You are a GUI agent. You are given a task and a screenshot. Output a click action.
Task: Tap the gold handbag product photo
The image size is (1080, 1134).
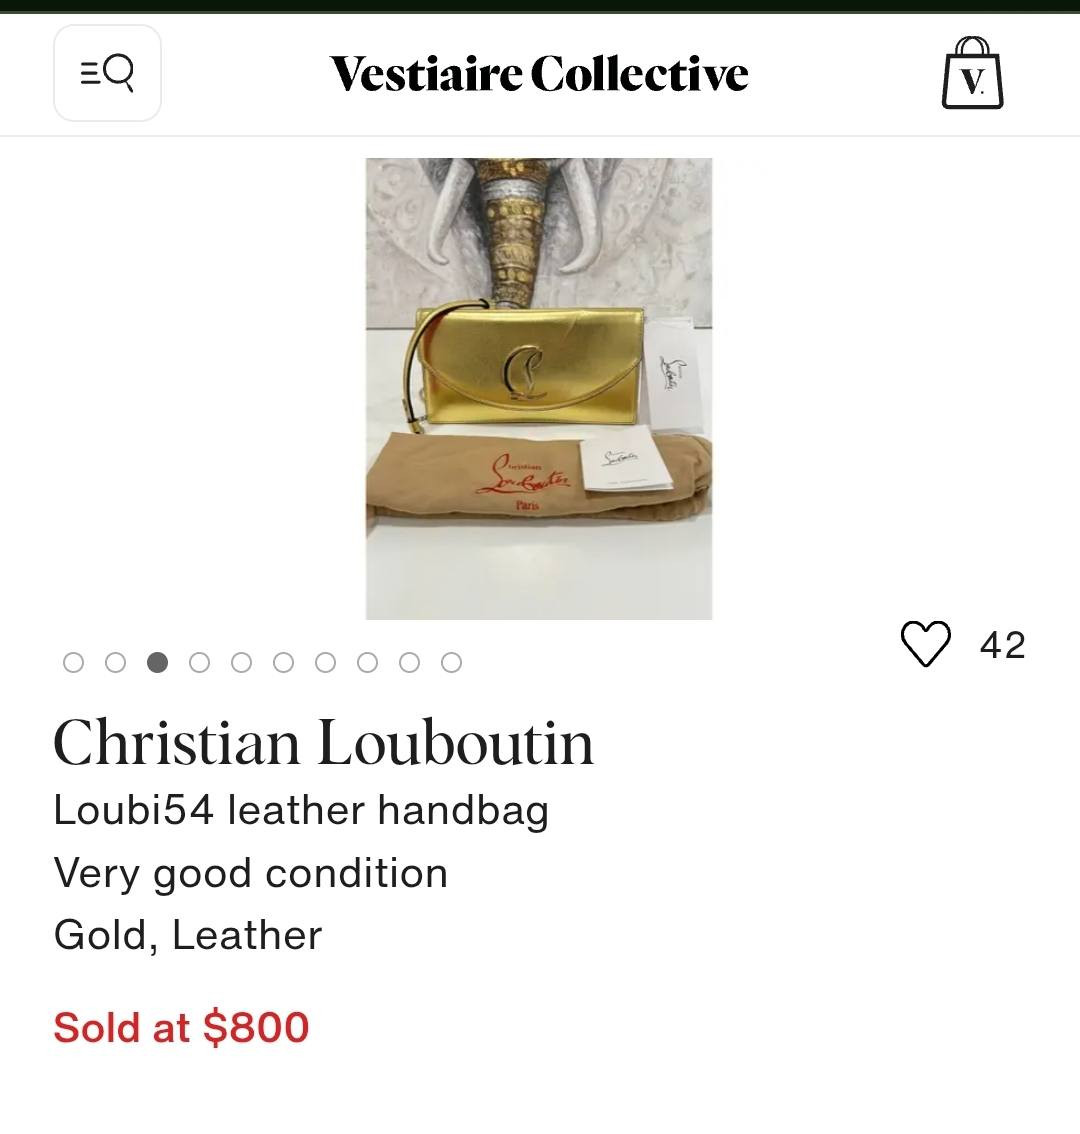tap(539, 388)
